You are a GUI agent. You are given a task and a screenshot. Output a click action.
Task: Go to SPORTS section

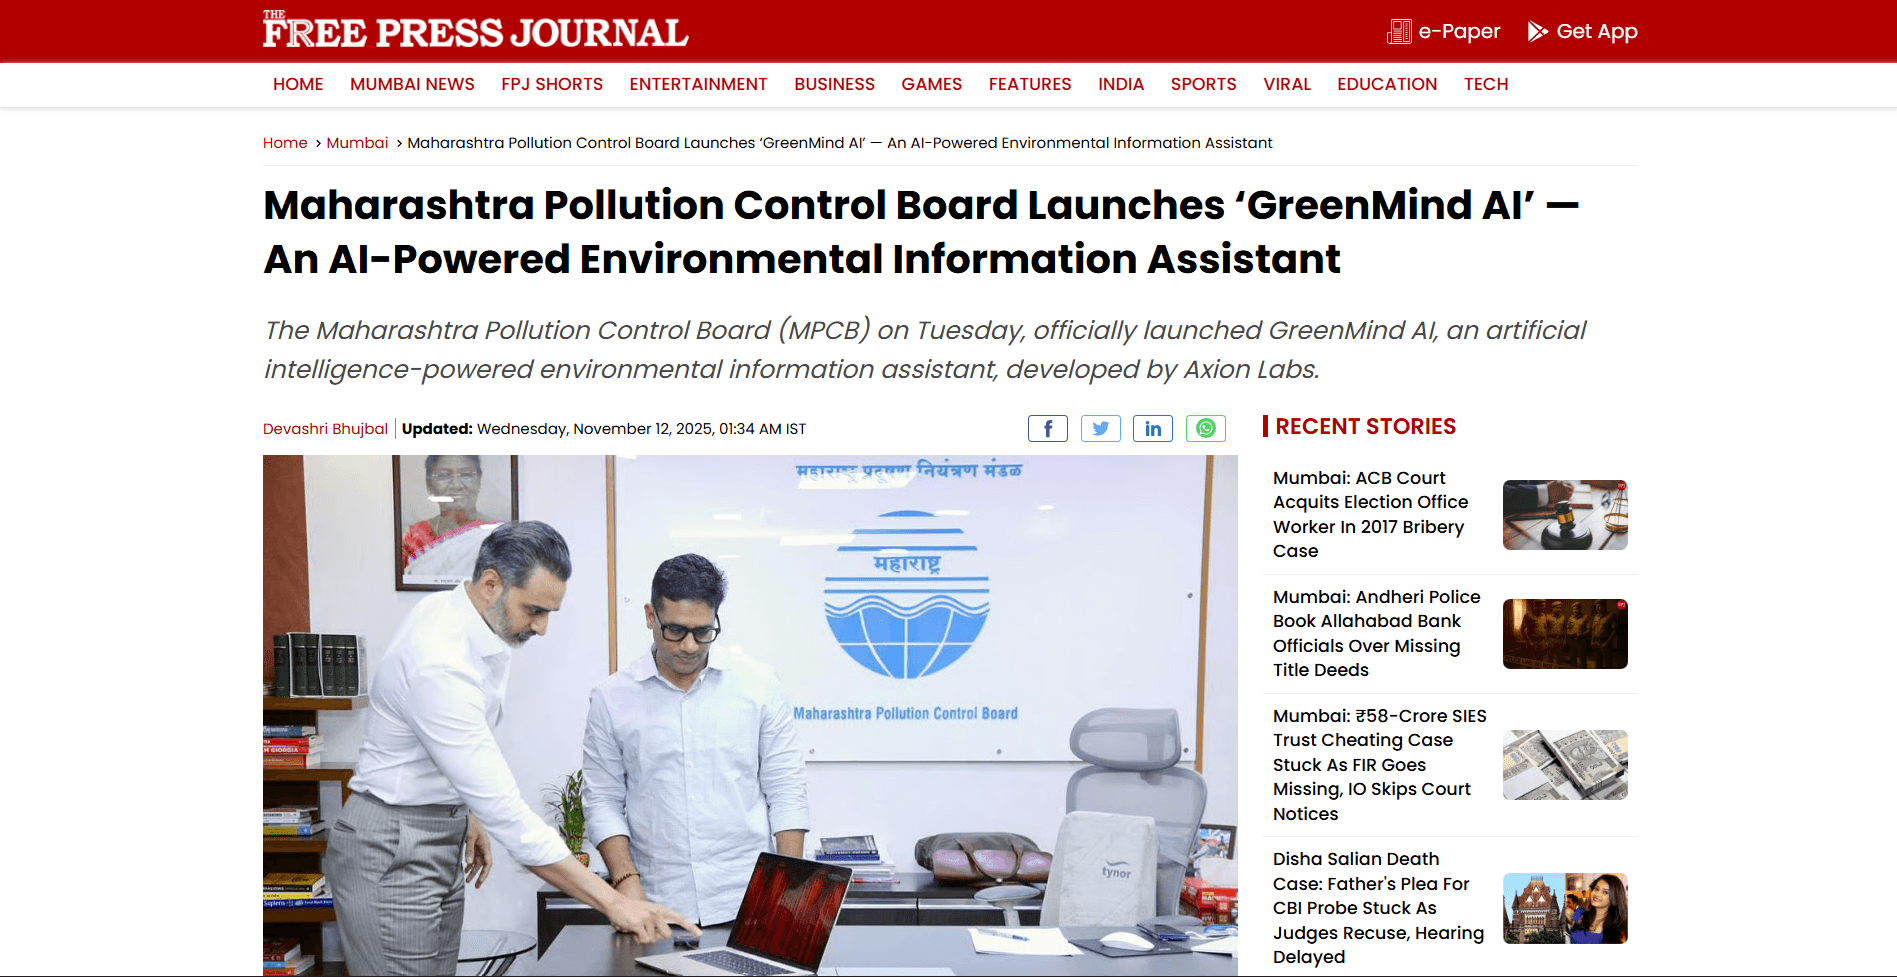1203,84
